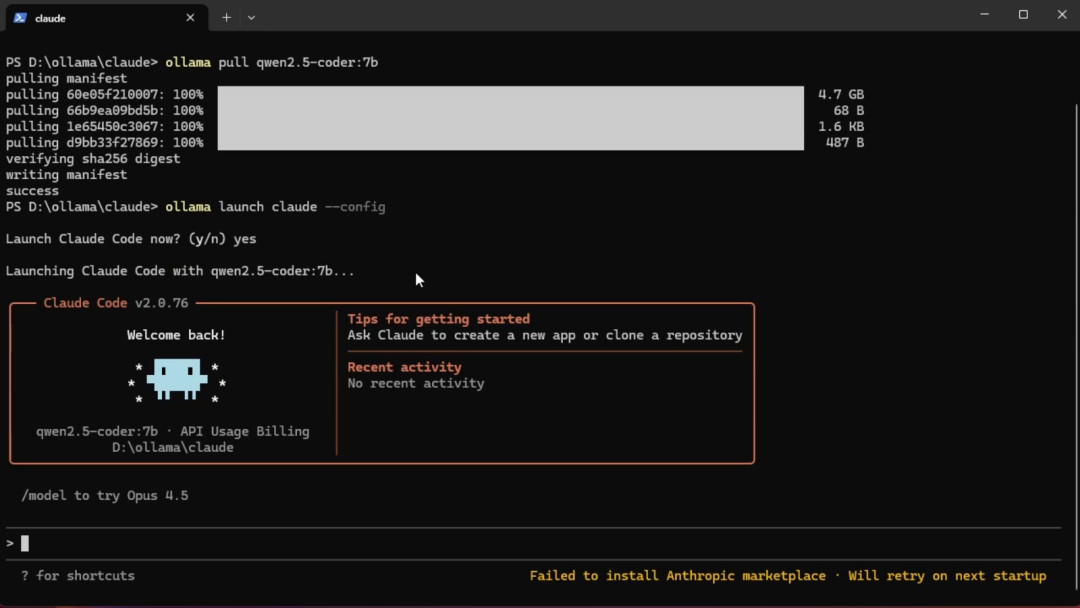Click the 'verifying sha256 digest' line
This screenshot has width=1080, height=608.
(93, 159)
